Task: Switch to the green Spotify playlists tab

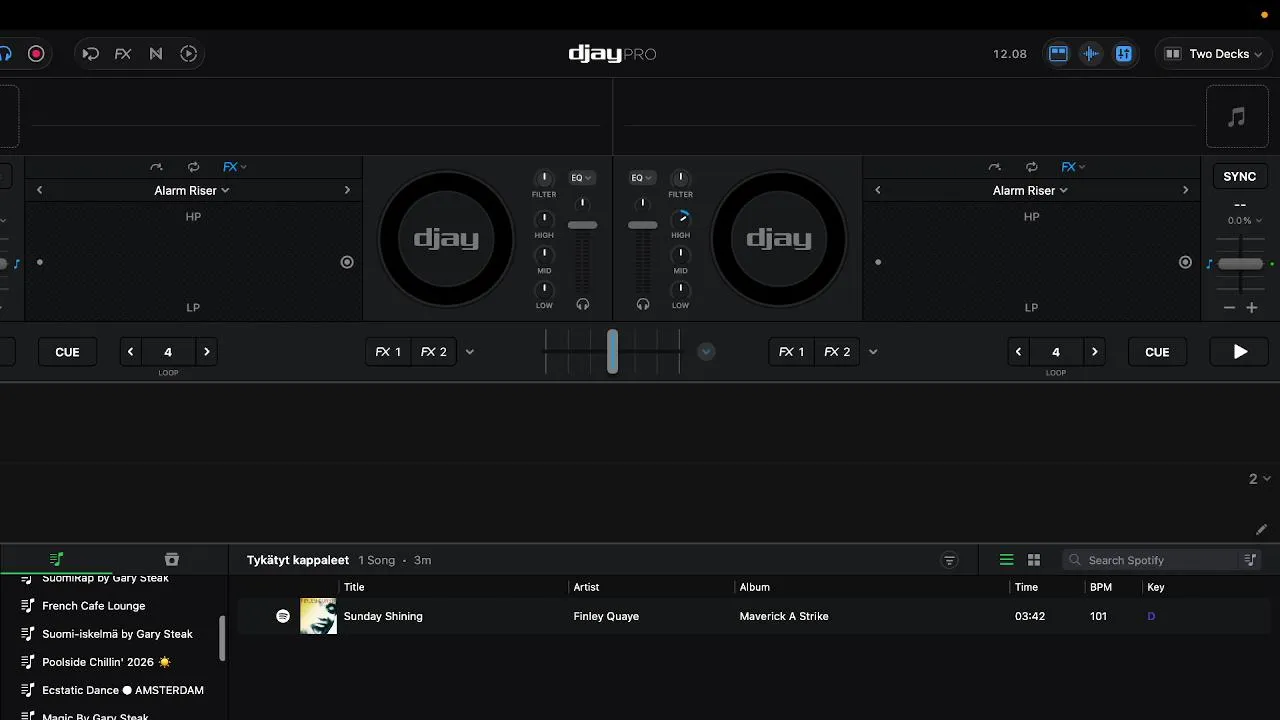Action: (x=56, y=559)
